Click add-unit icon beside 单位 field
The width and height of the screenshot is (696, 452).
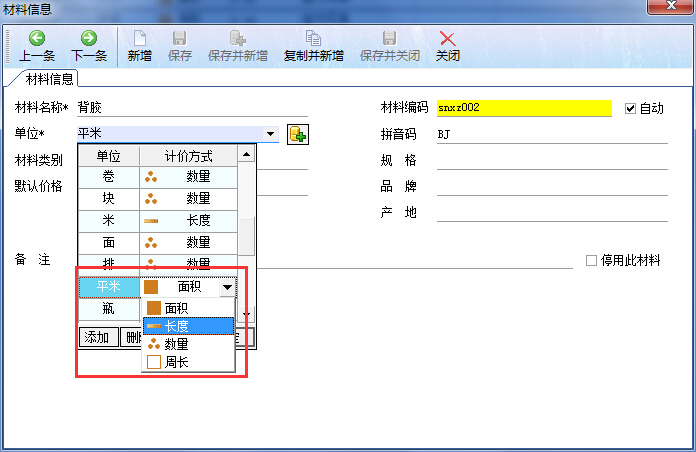click(x=297, y=134)
